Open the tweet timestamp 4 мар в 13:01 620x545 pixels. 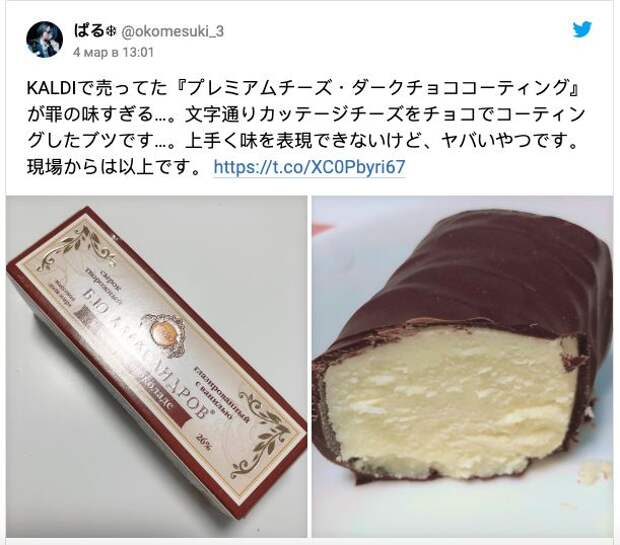113,52
